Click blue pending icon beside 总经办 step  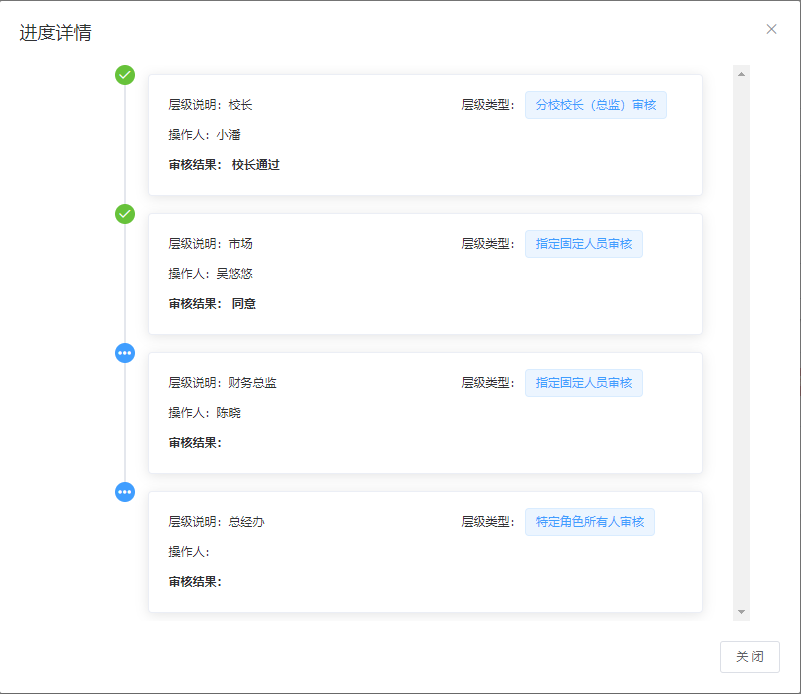tap(125, 492)
